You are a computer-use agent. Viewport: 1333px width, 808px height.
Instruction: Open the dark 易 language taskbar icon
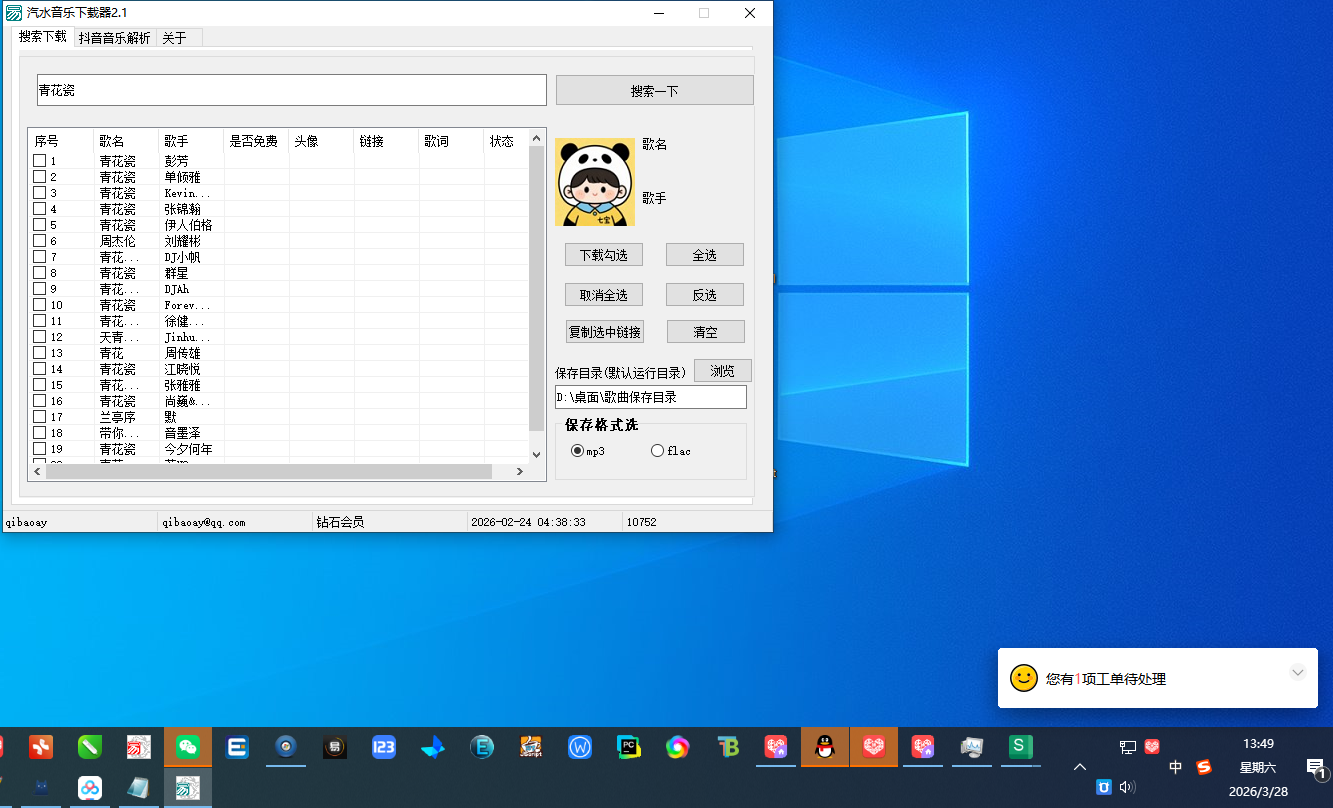tap(335, 747)
